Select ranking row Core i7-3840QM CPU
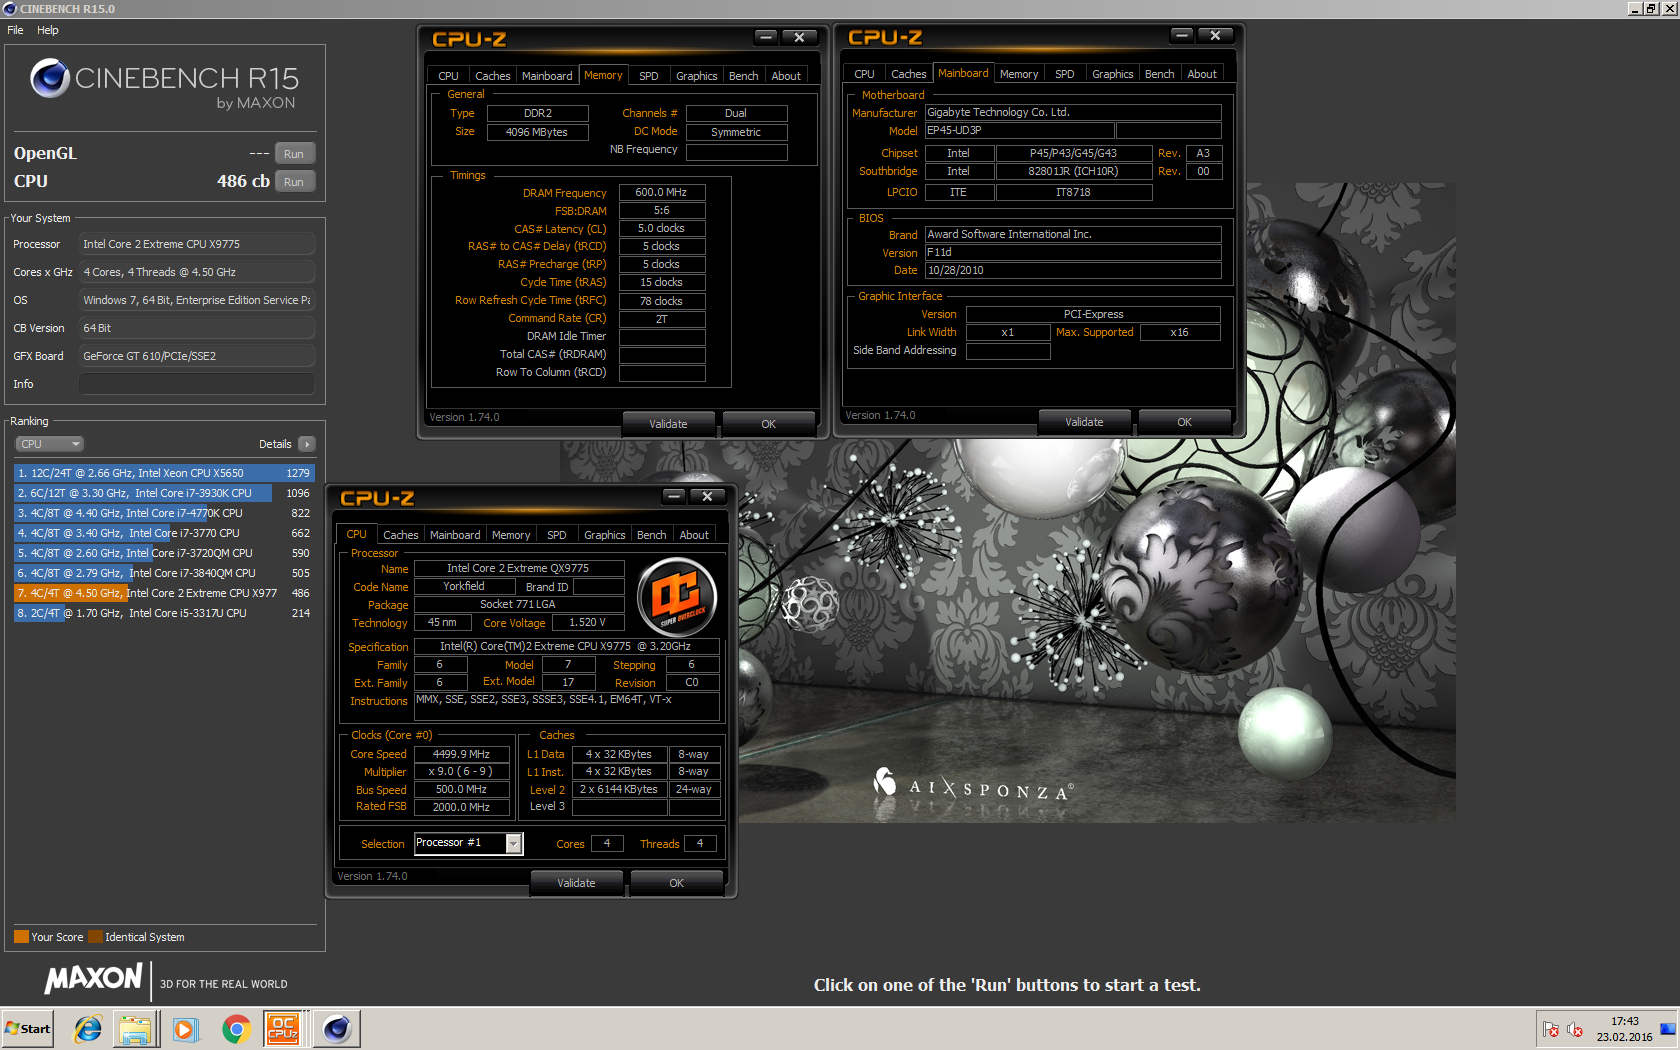This screenshot has height=1050, width=1680. 164,573
